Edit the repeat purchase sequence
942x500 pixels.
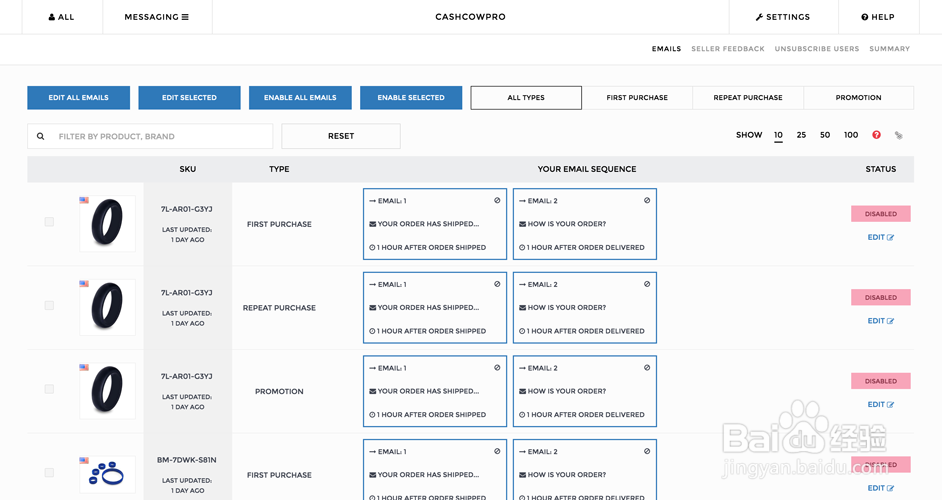881,321
